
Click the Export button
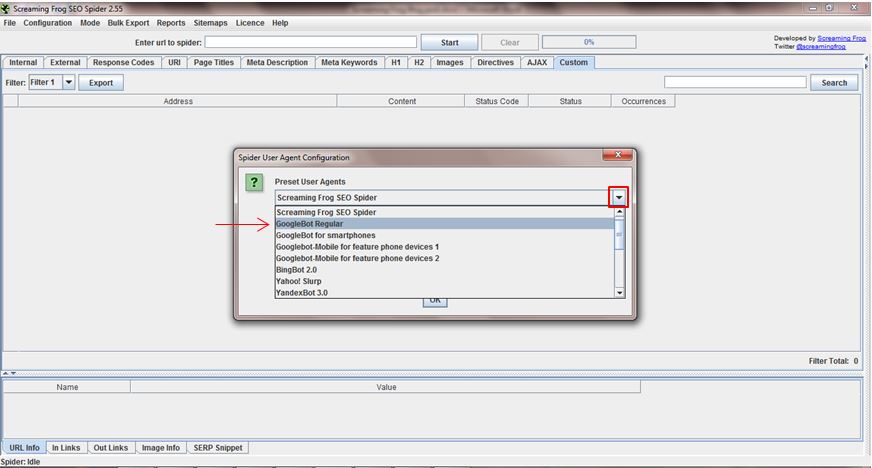(x=101, y=82)
